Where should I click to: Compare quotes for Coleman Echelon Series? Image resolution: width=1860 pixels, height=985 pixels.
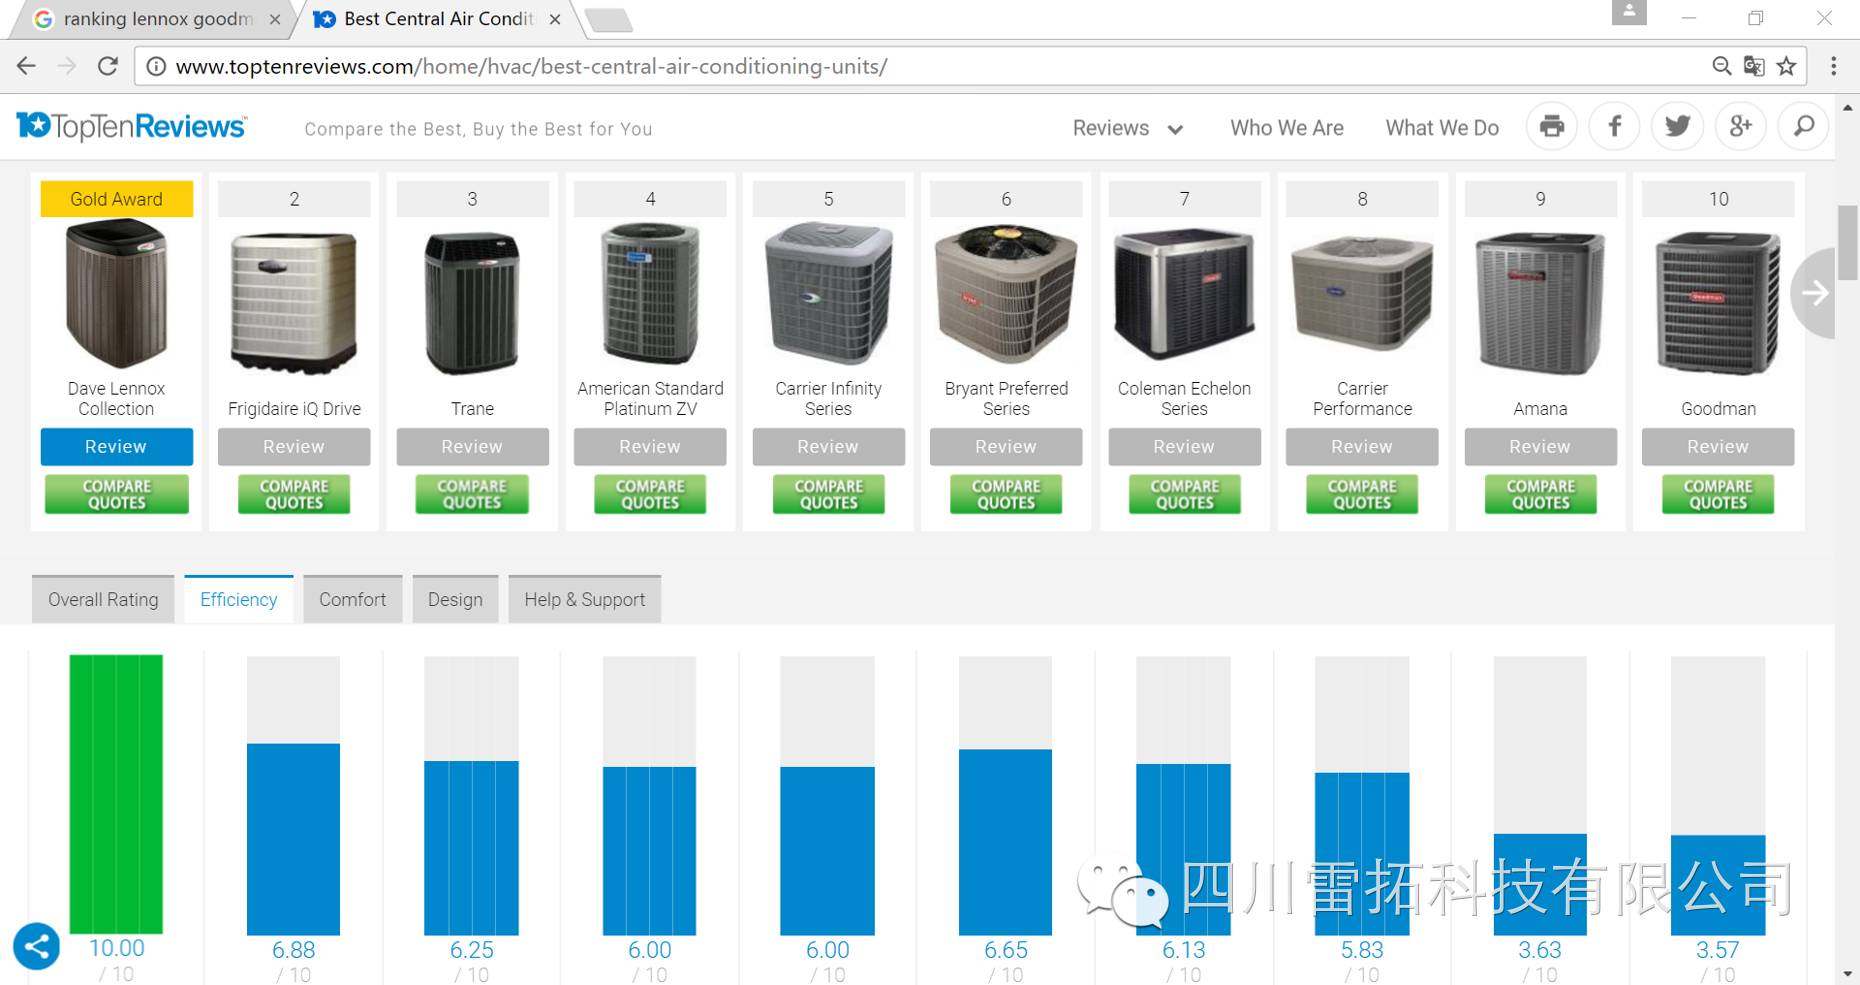(x=1185, y=494)
